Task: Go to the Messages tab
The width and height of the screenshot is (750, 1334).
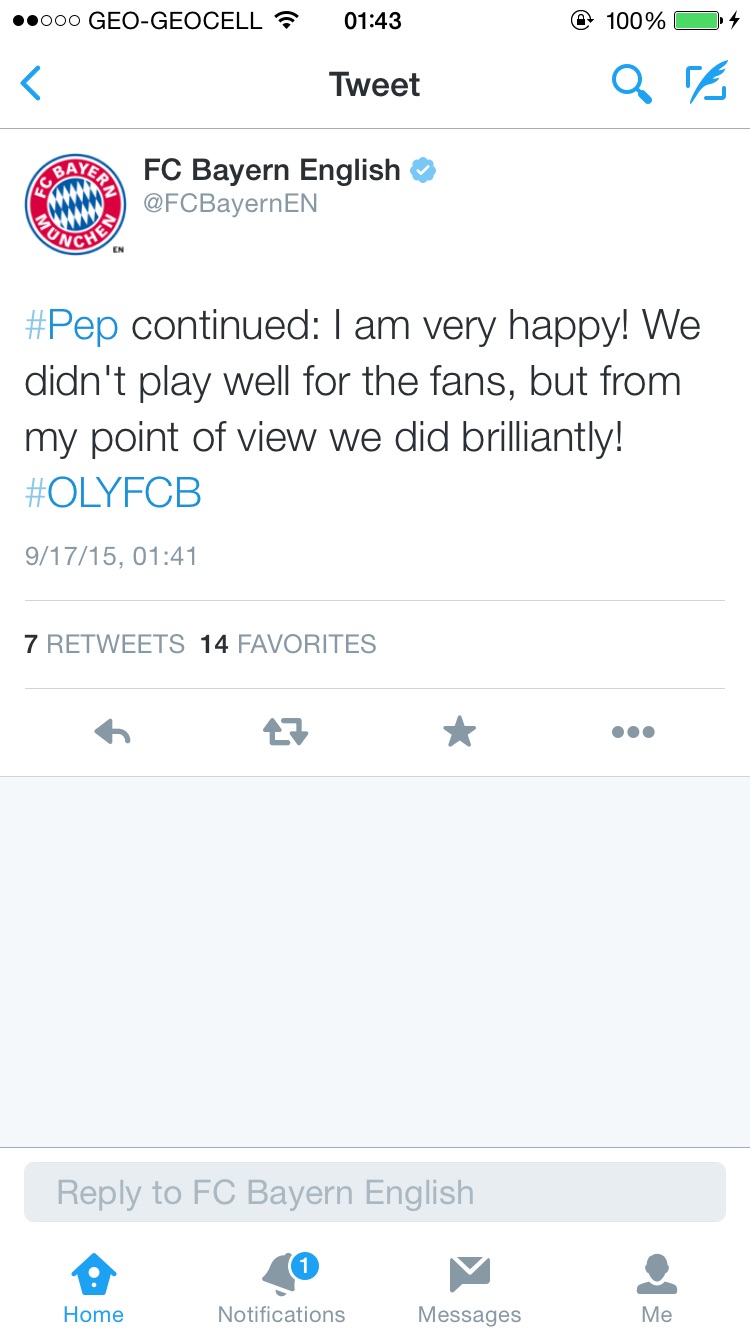Action: pos(469,1288)
